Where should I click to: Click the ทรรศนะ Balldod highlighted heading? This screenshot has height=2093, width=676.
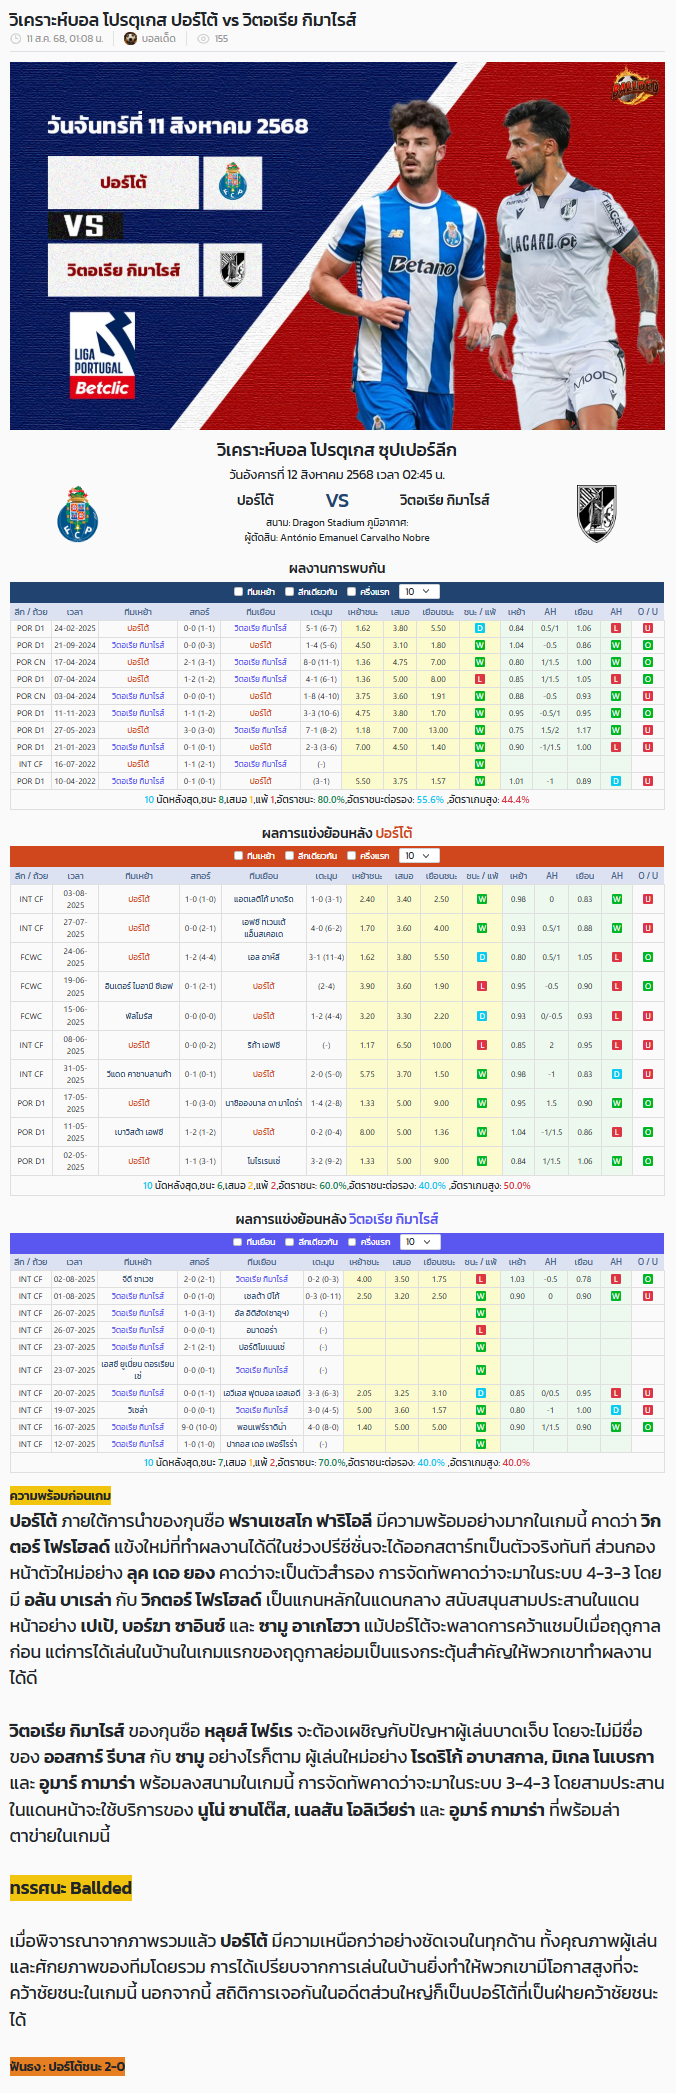point(70,1888)
